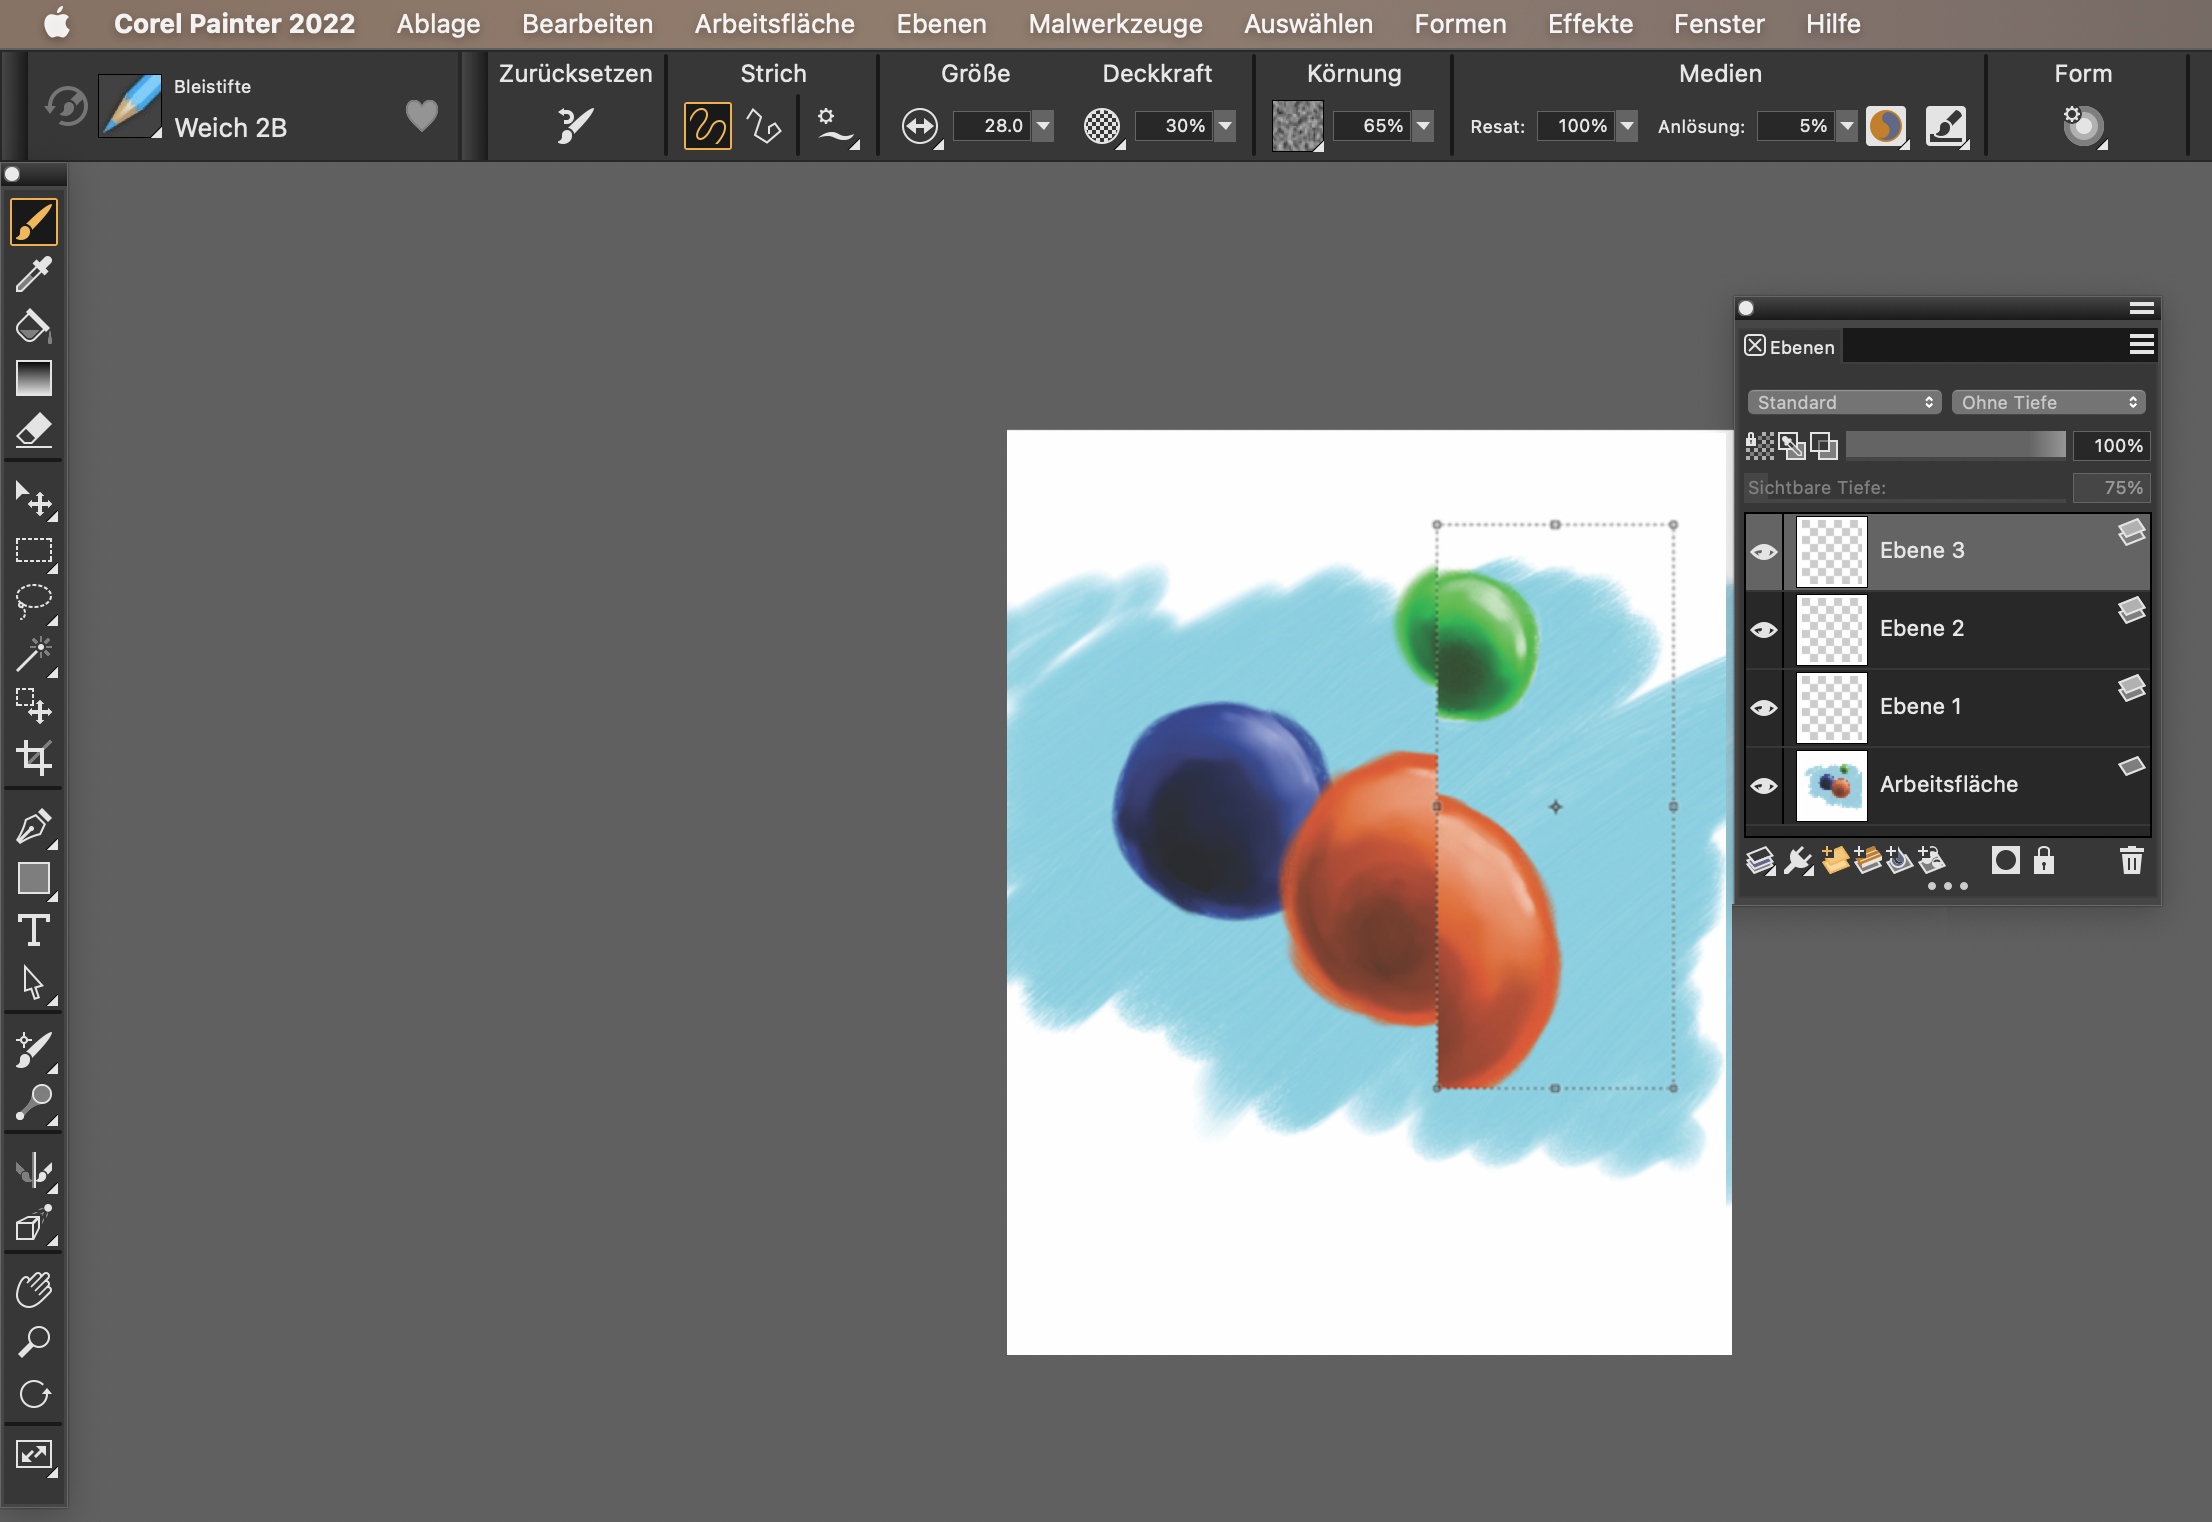
Task: Select the Dropper tool
Action: (x=33, y=274)
